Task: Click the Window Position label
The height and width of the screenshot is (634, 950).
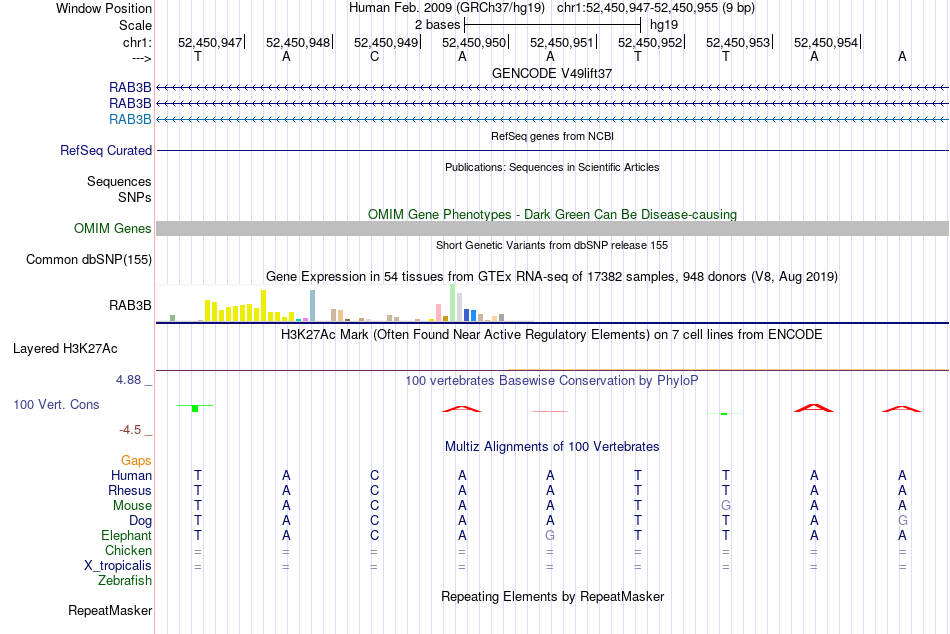Action: tap(104, 8)
